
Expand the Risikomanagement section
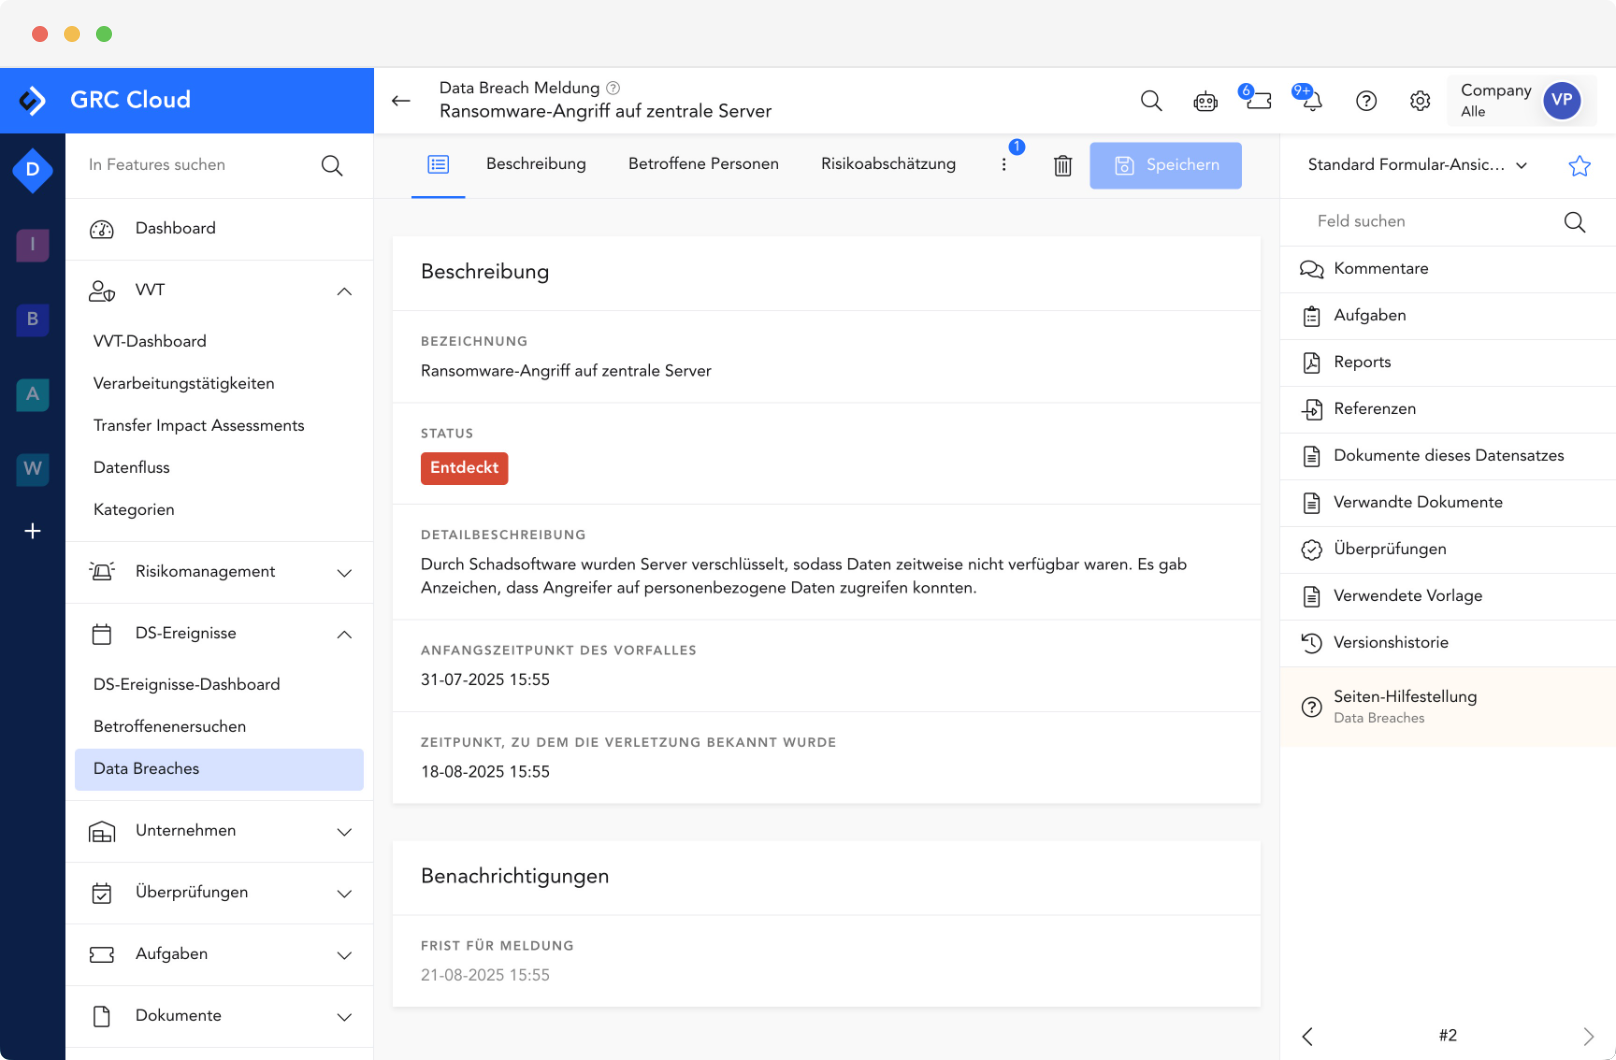pyautogui.click(x=344, y=572)
